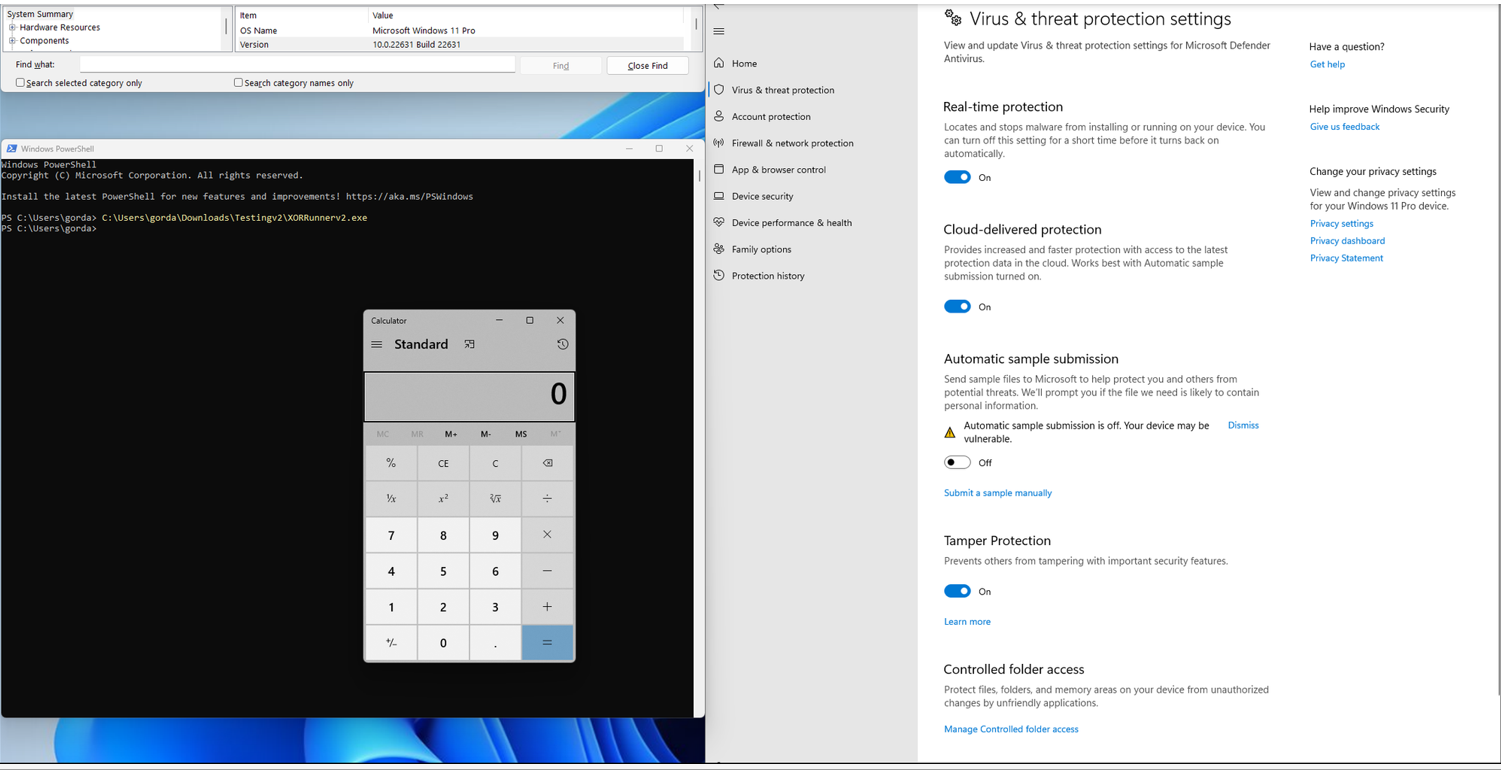Check Search category names only
The height and width of the screenshot is (770, 1501).
238,83
